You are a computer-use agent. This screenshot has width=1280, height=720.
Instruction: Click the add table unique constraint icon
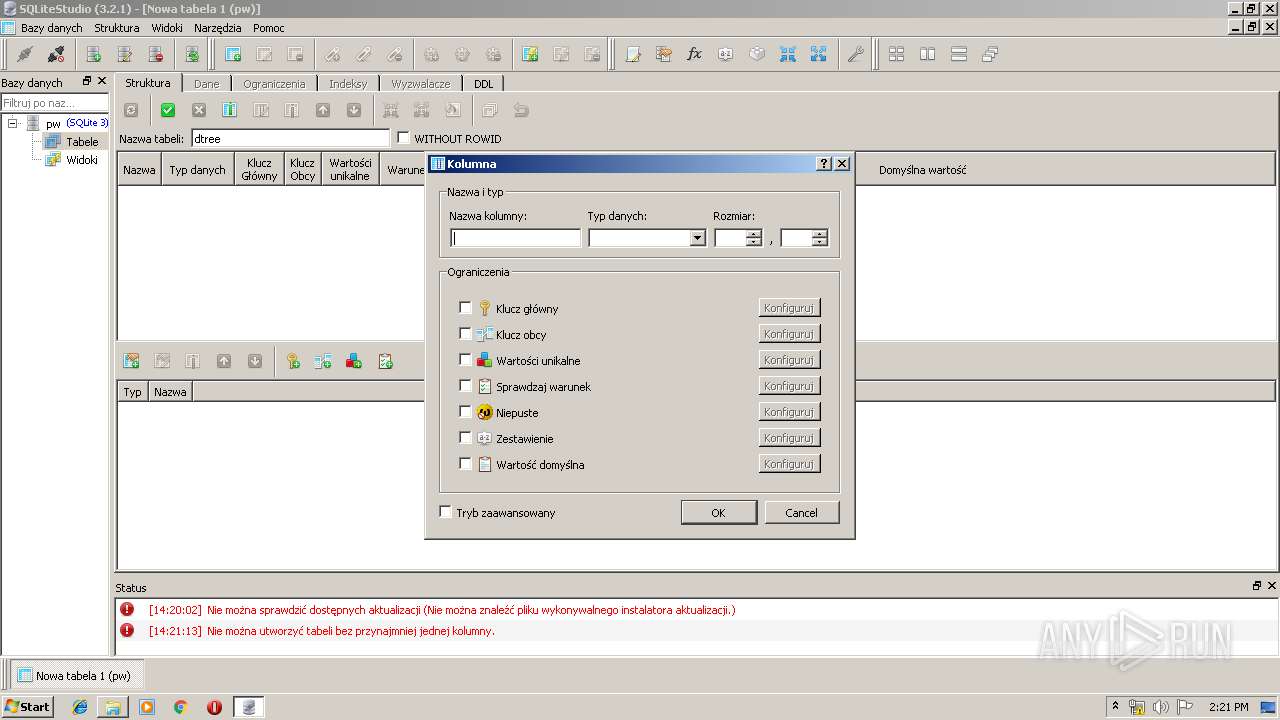point(354,361)
